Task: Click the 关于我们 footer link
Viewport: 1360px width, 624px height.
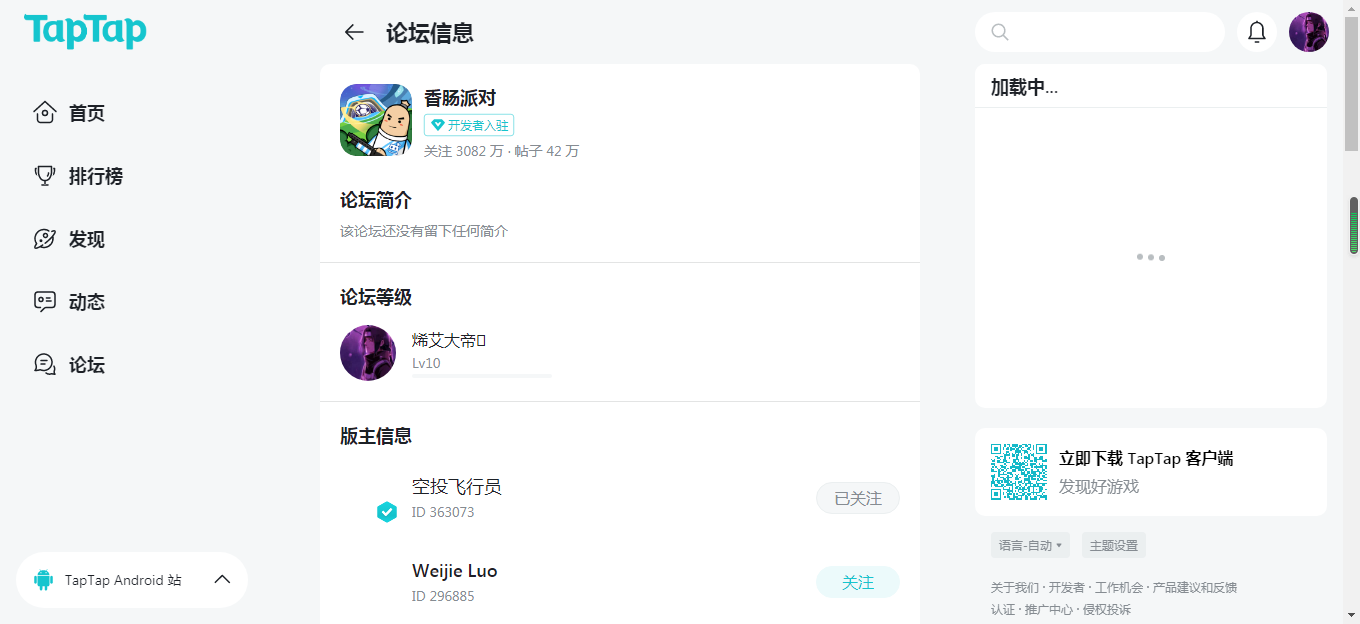Action: tap(1015, 587)
